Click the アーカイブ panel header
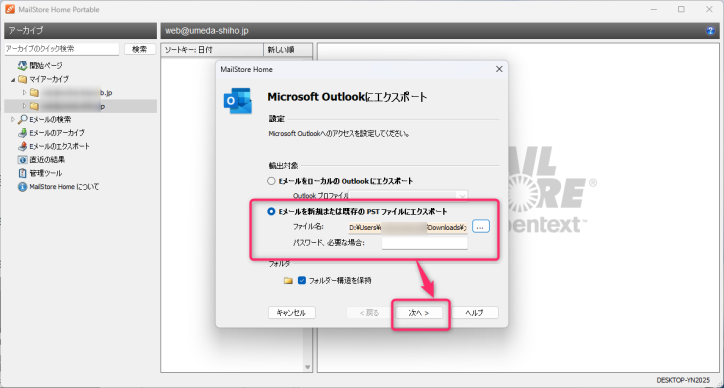This screenshot has width=724, height=388. (x=80, y=31)
